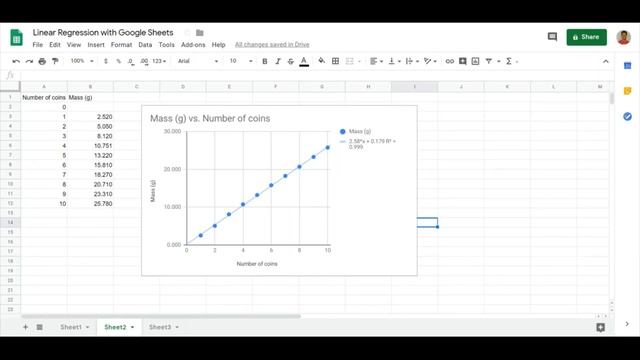Click the merge cells icon
The image size is (640, 360).
click(x=349, y=61)
